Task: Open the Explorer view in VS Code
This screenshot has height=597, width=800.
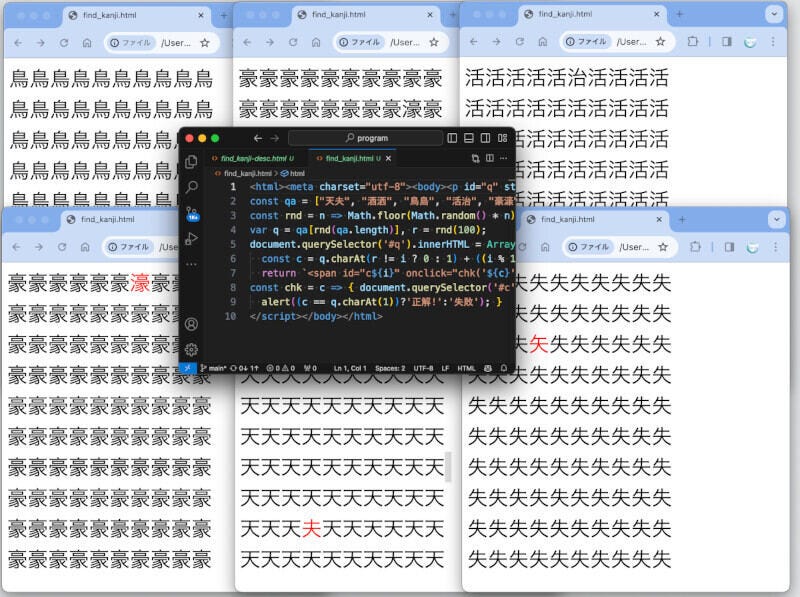Action: (191, 162)
